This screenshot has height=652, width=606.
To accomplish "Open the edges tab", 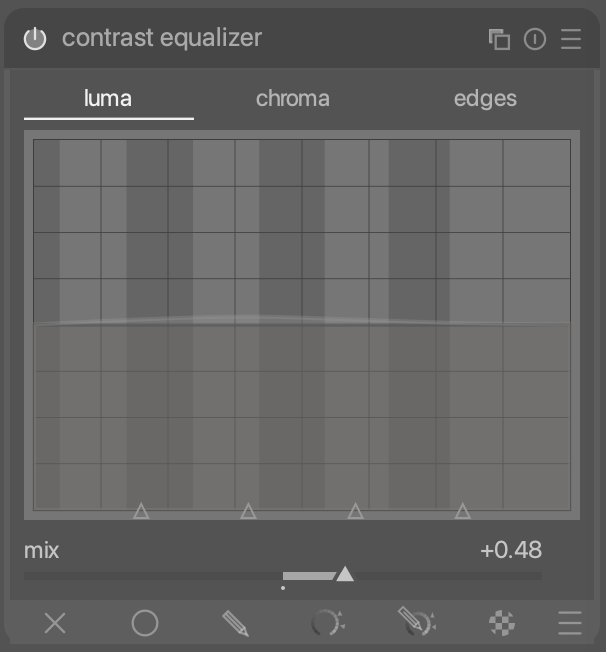I will coord(485,98).
